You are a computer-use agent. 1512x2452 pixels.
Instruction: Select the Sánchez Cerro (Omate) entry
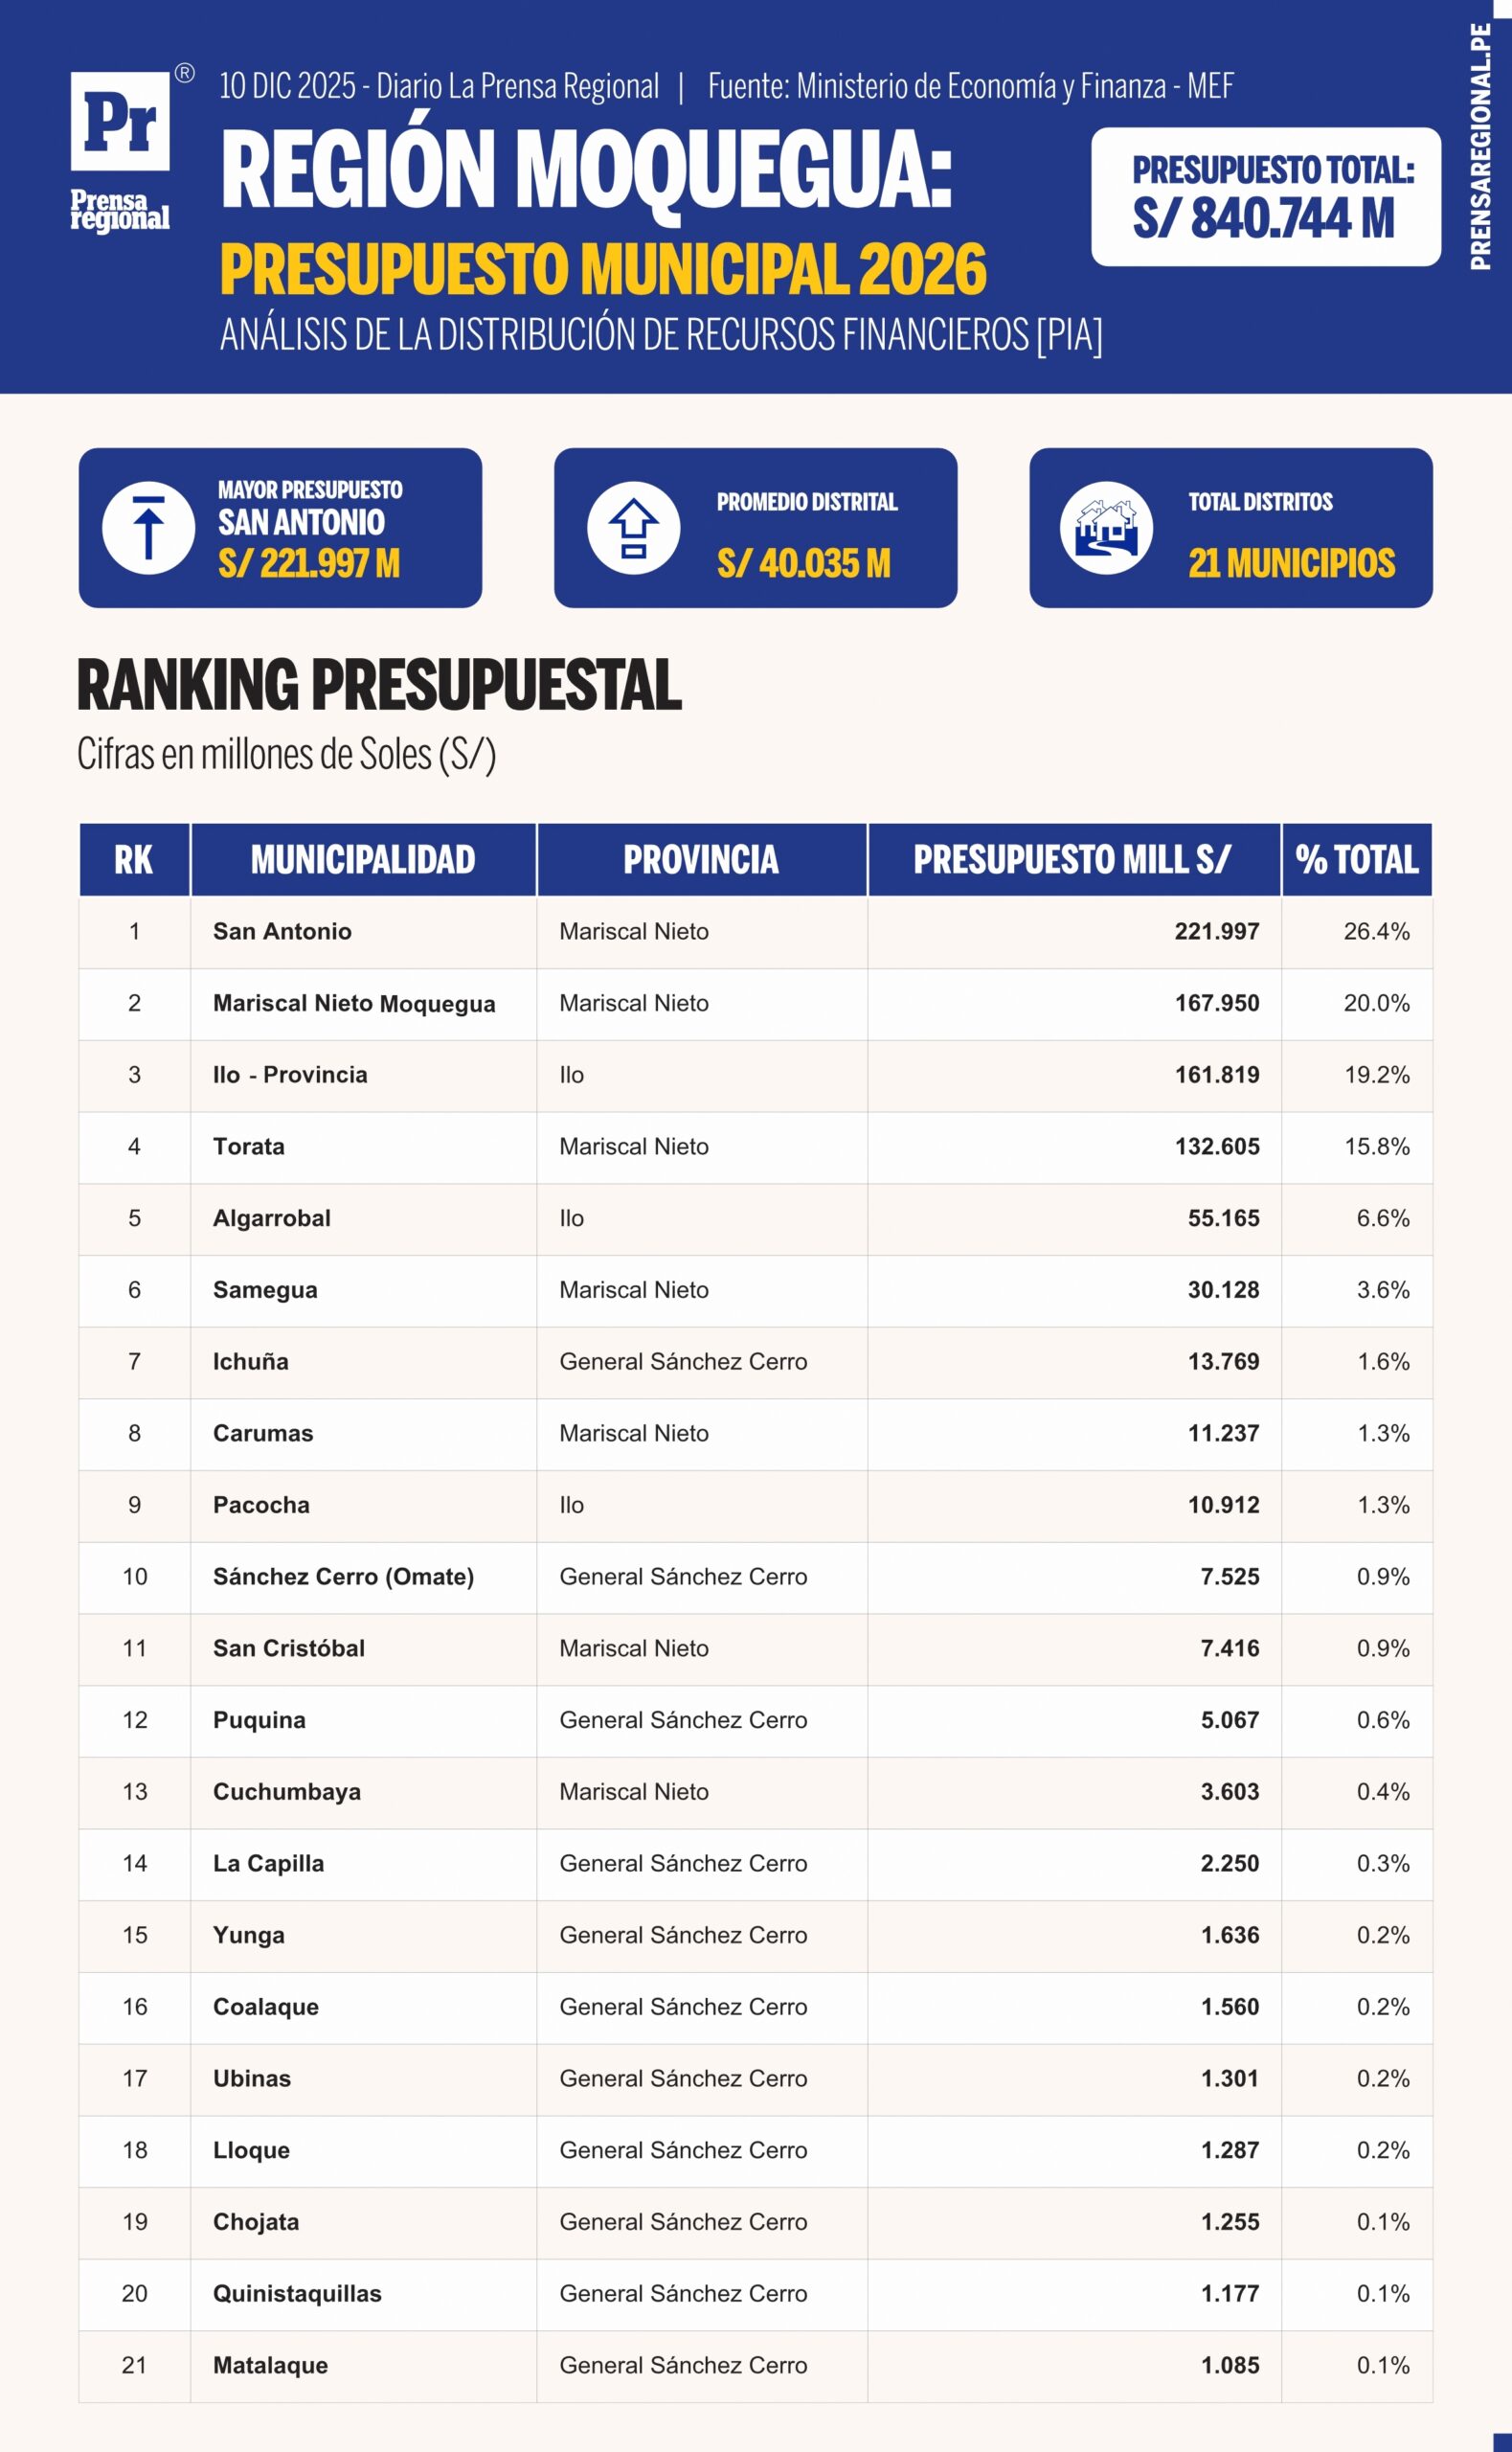(x=343, y=1576)
